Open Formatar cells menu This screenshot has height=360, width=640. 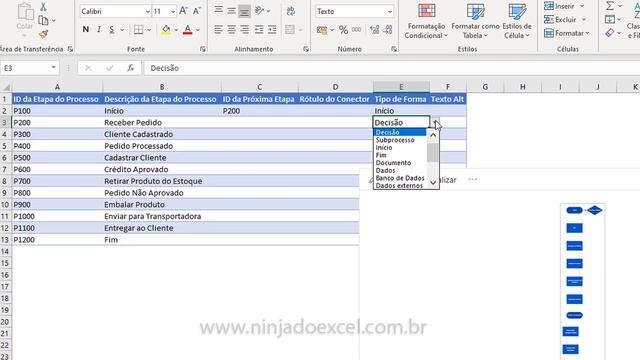tap(567, 33)
